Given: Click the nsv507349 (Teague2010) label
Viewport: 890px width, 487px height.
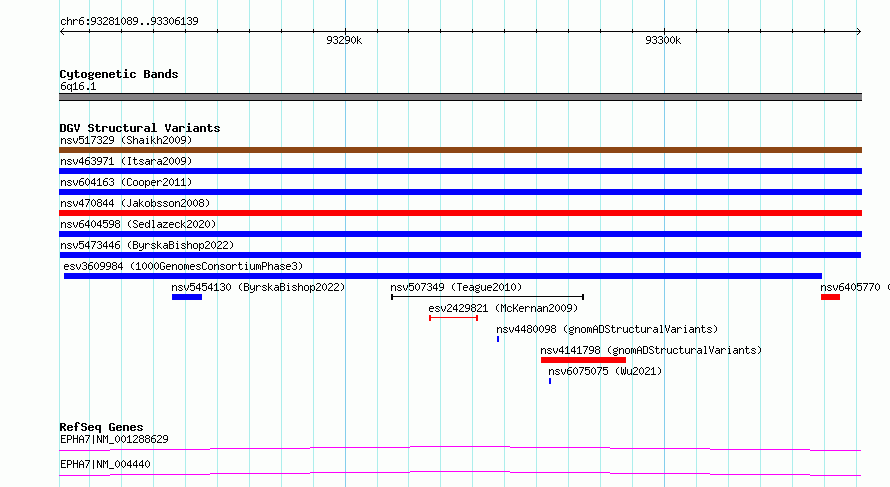Looking at the screenshot, I should pyautogui.click(x=456, y=287).
